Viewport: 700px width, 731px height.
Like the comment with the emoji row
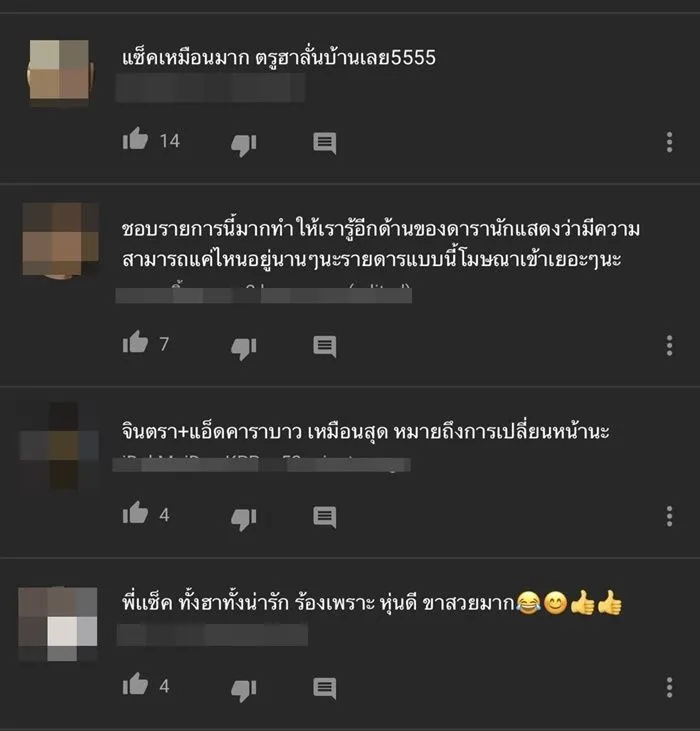point(135,684)
